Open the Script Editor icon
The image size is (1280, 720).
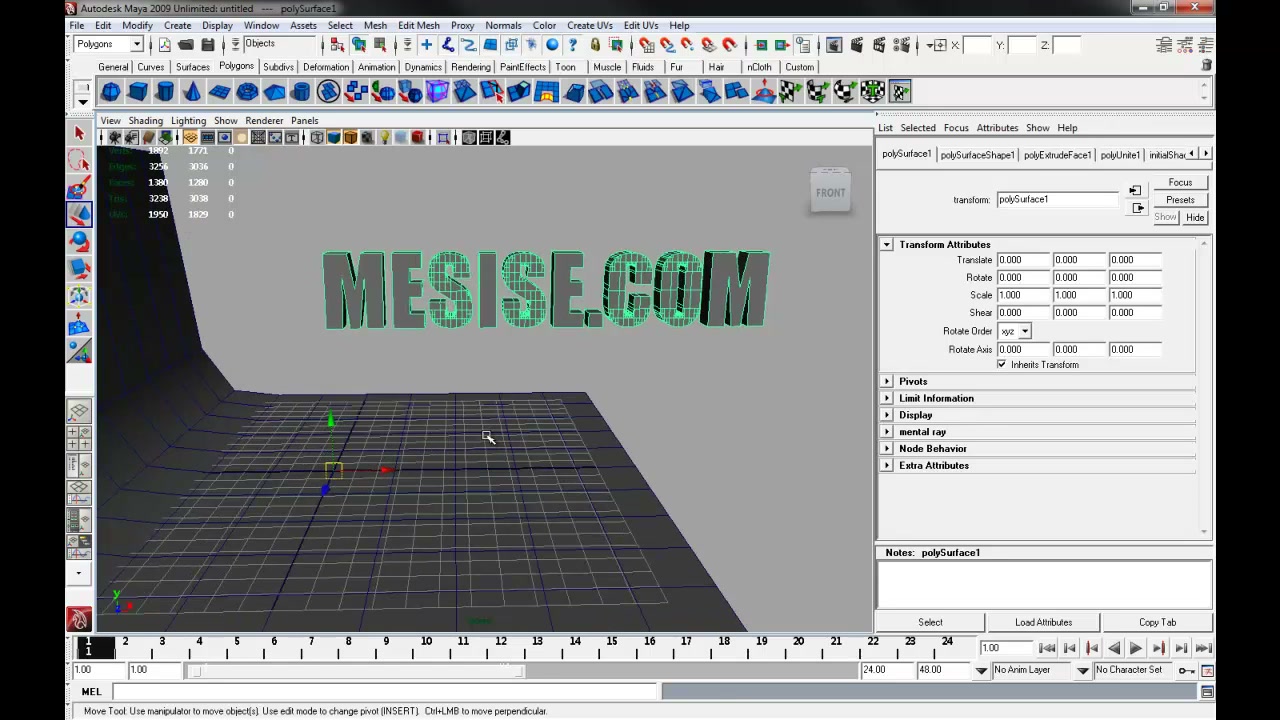coord(1207,692)
